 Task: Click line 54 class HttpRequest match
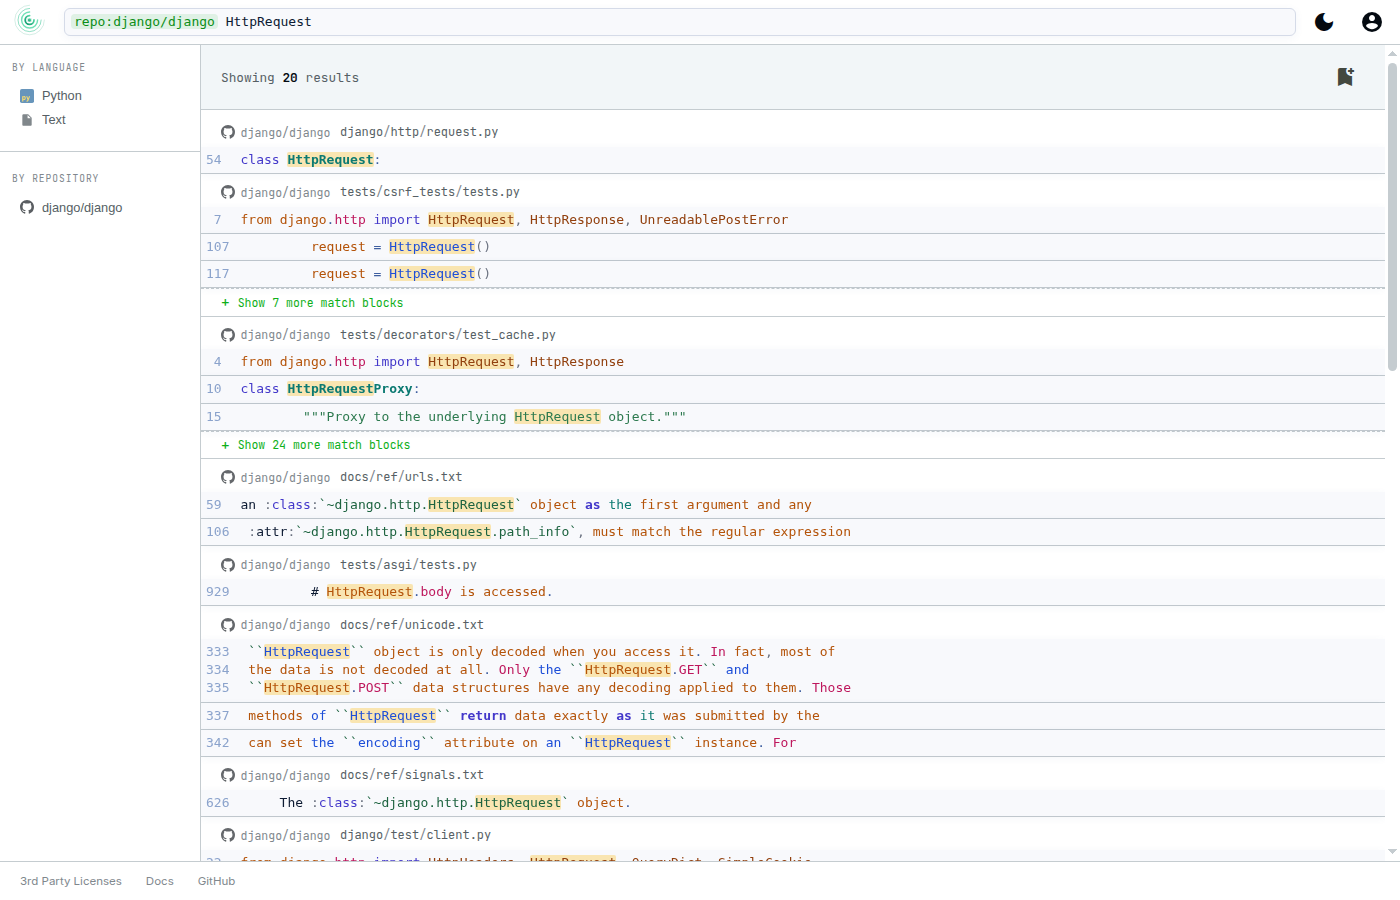tap(793, 160)
